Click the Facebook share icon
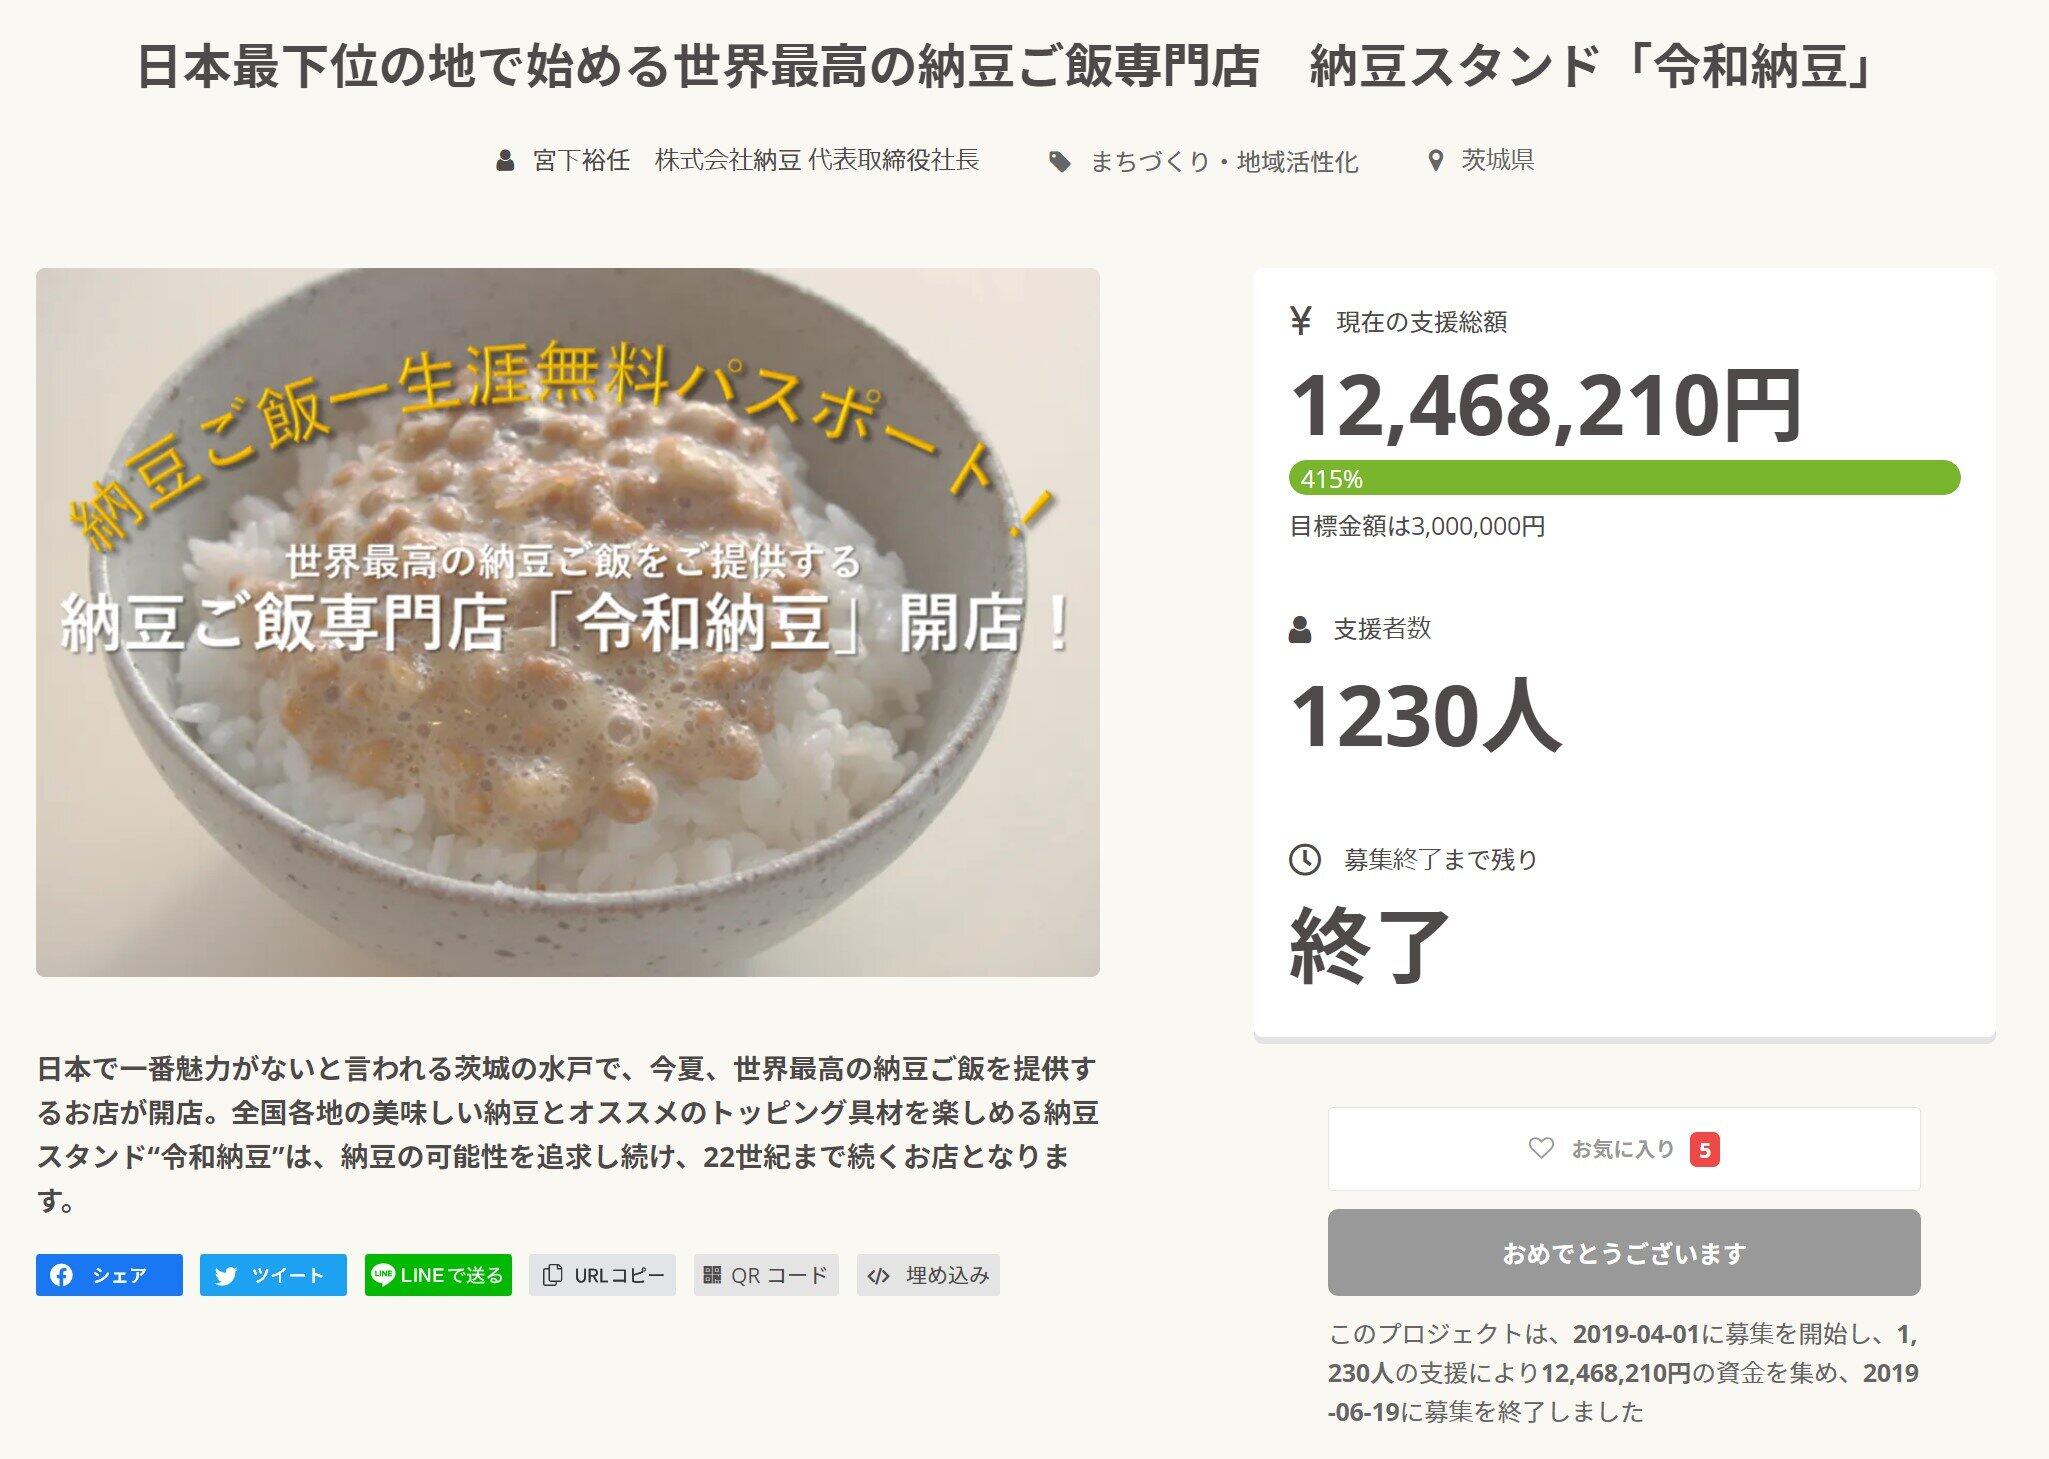 [x=62, y=1275]
